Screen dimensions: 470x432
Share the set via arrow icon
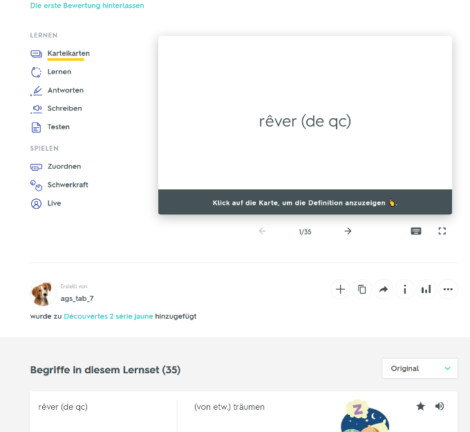tap(383, 289)
